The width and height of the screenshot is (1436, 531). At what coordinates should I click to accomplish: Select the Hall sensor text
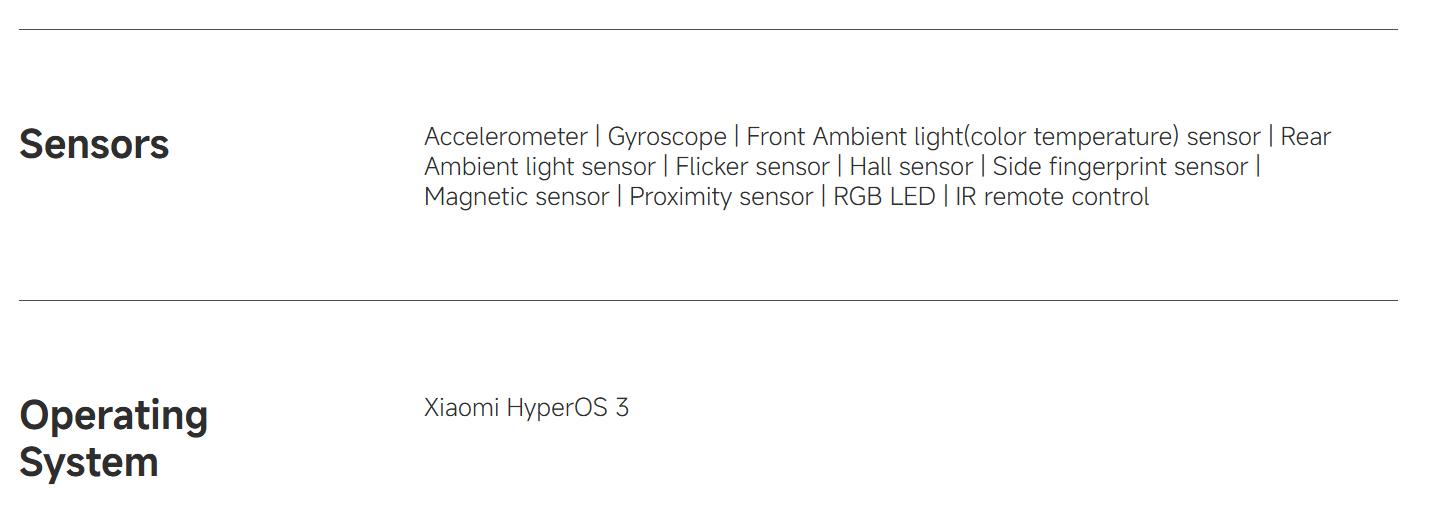pos(911,166)
